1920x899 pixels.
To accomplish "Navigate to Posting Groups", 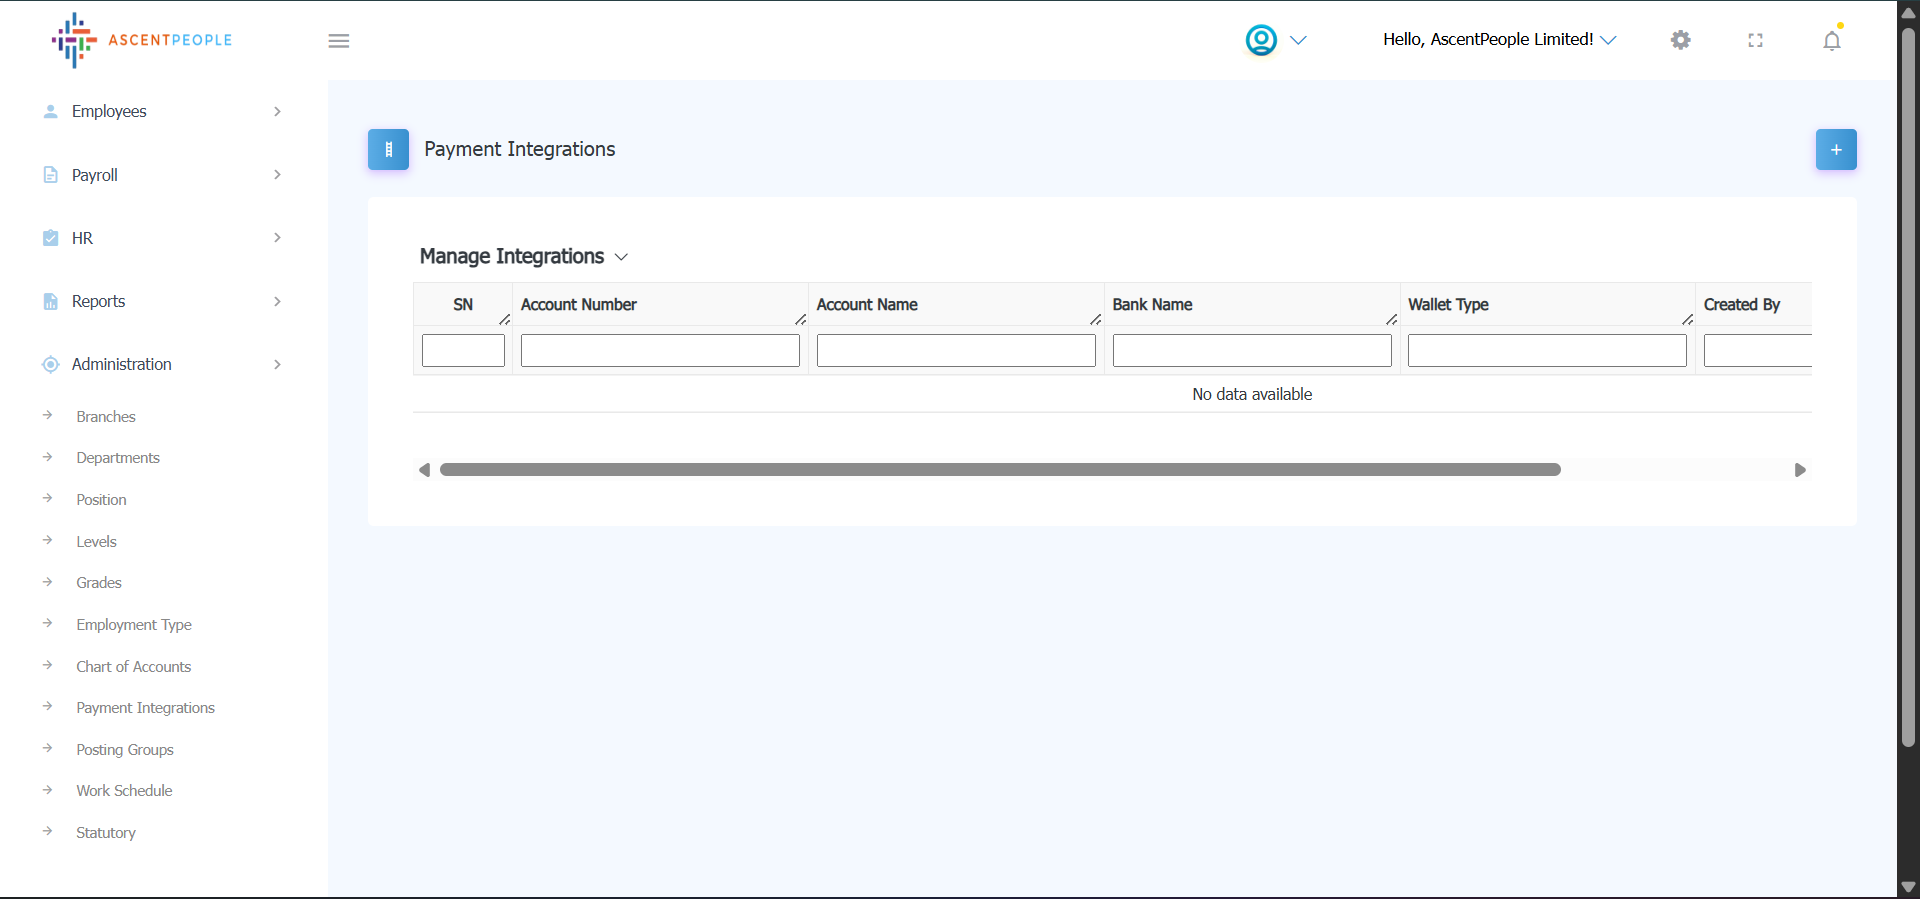I will point(125,750).
